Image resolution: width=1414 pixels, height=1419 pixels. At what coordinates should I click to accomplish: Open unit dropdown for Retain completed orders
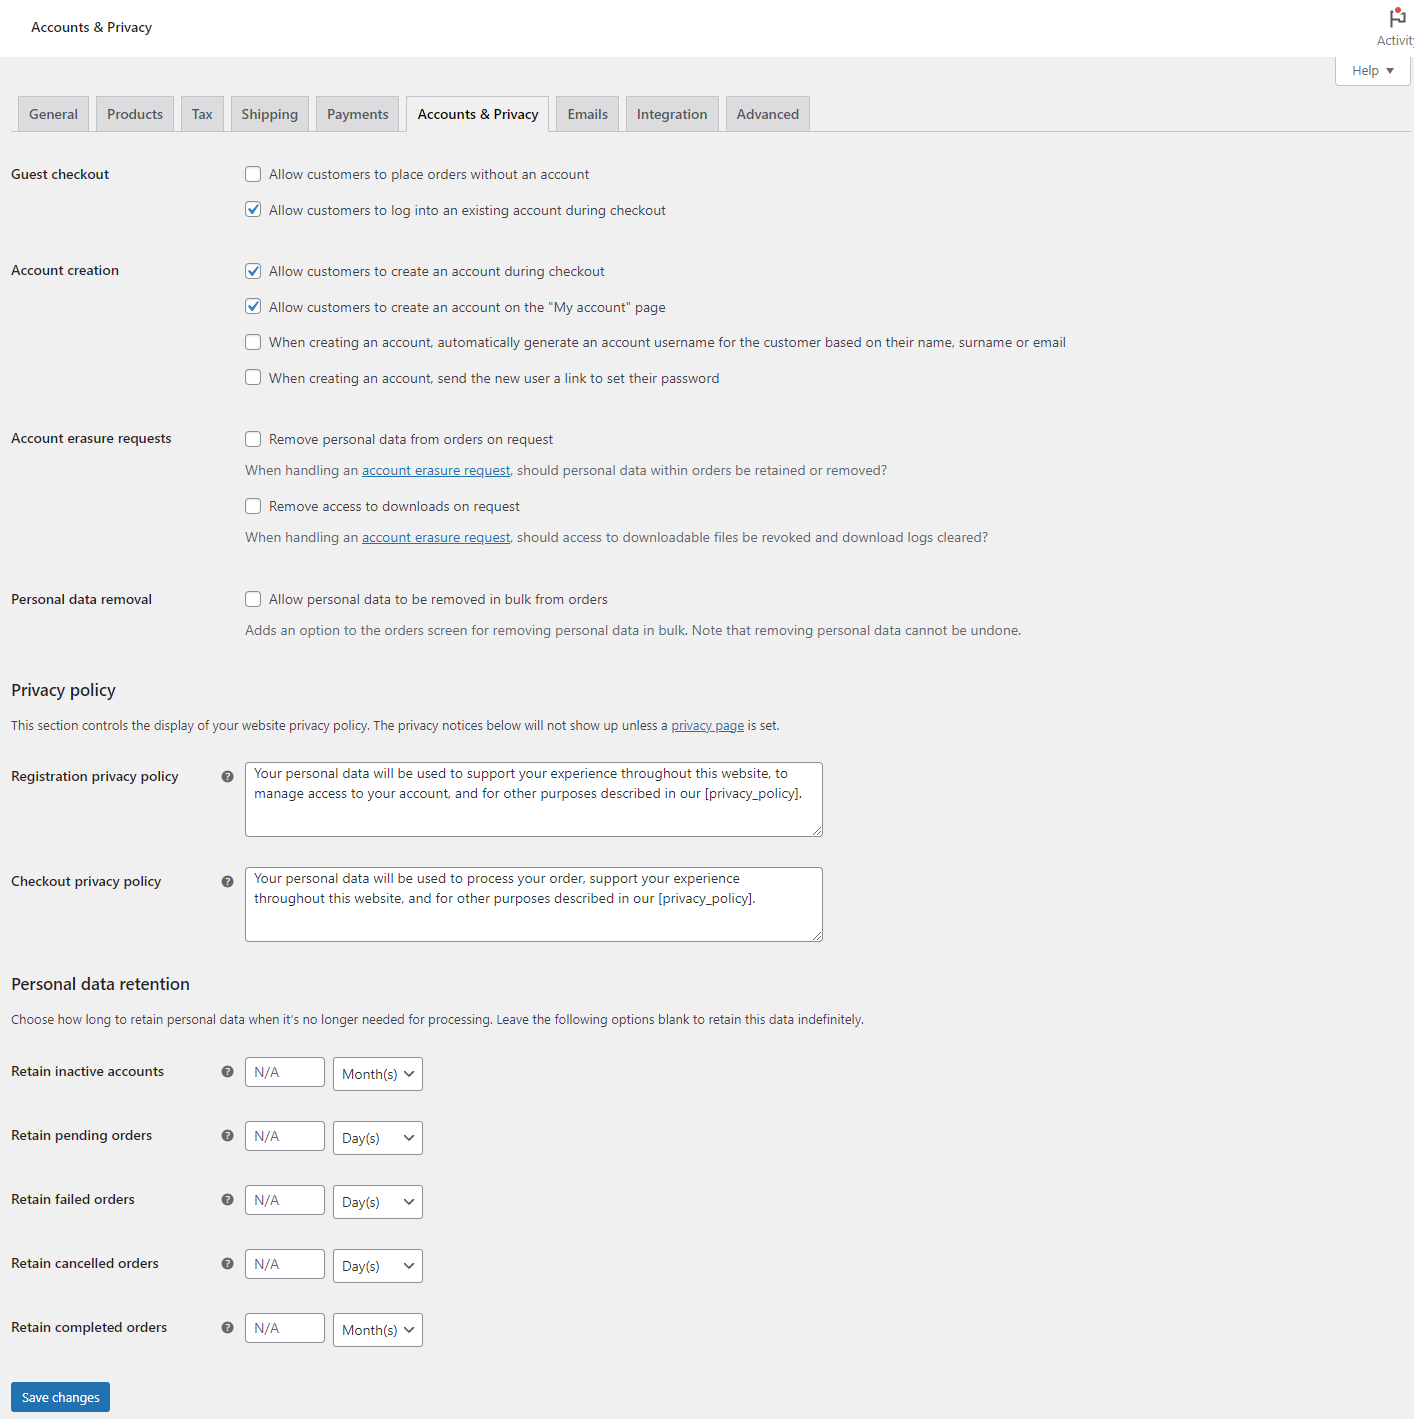point(377,1330)
